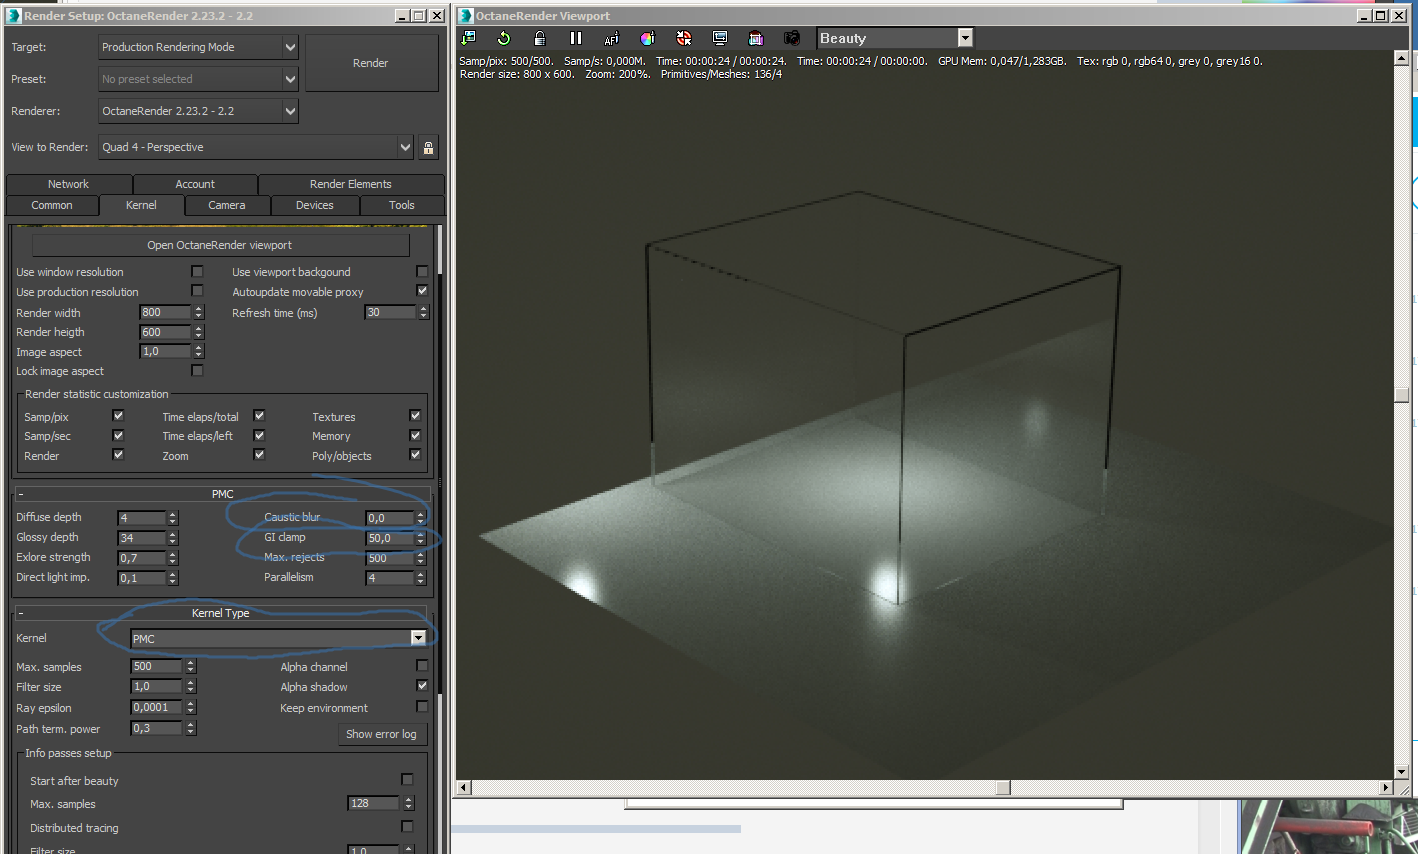Viewport: 1418px width, 854px height.
Task: Click the Show error log button
Action: [x=381, y=734]
